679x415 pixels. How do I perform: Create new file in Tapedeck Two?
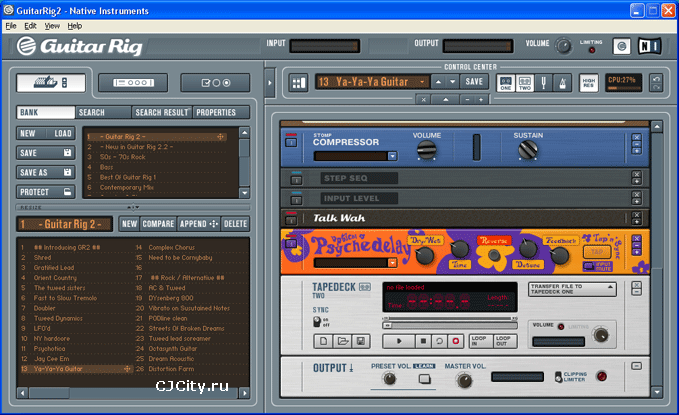coord(323,341)
